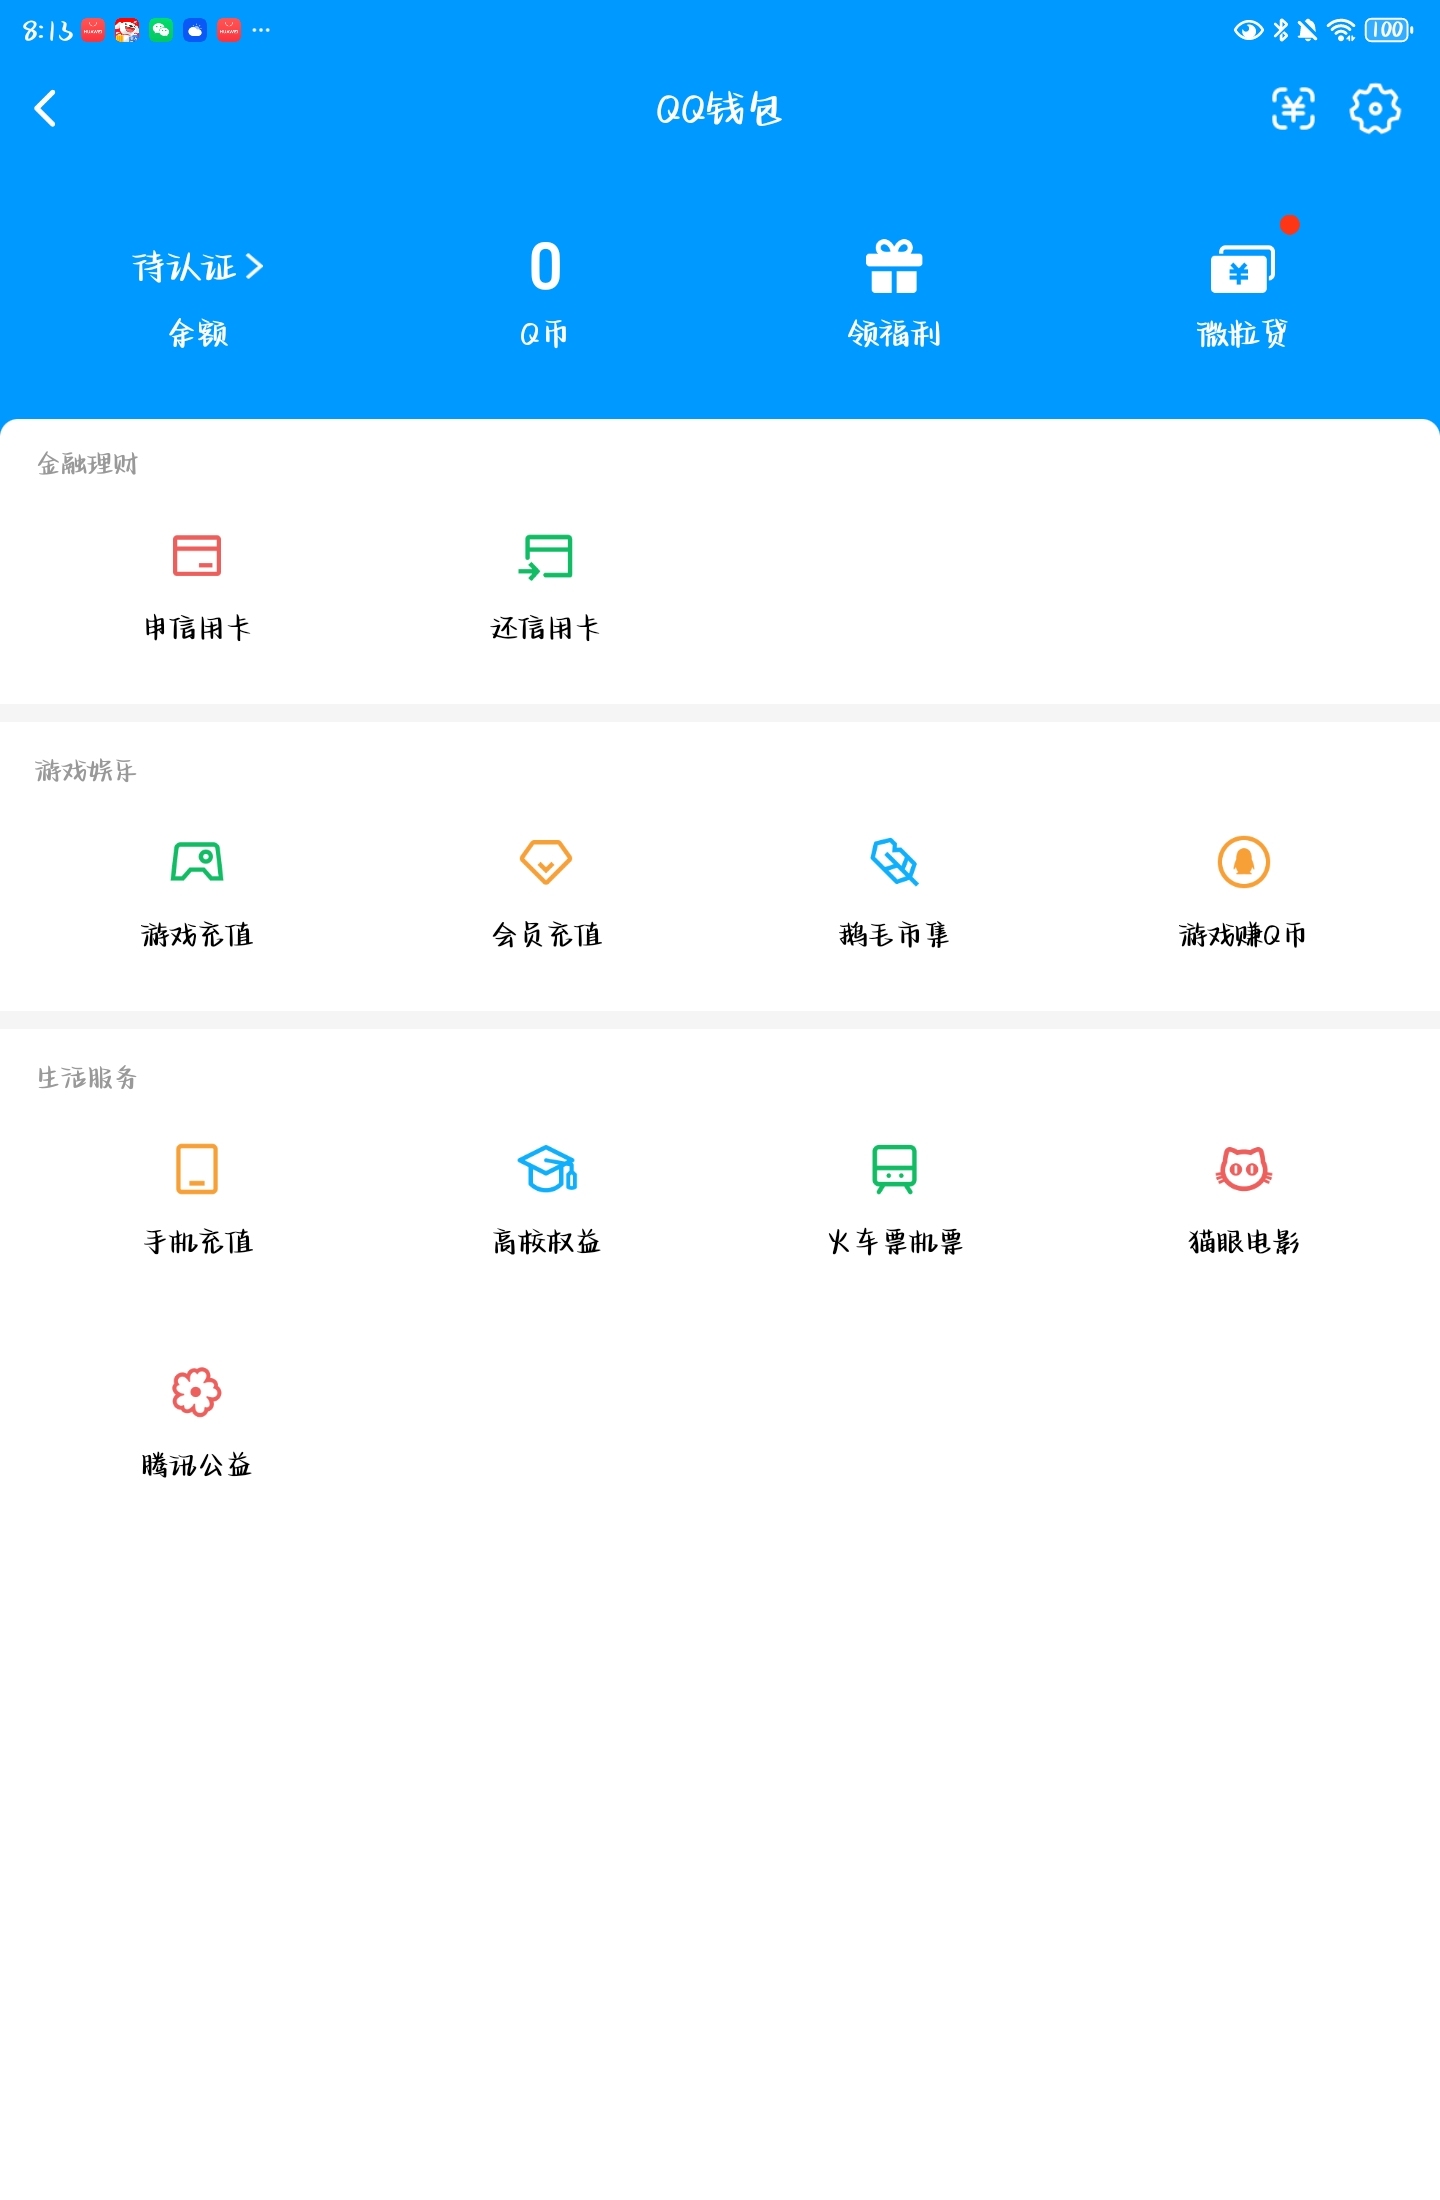The height and width of the screenshot is (2200, 1440).
Task: Open the 余额 balance label
Action: pos(198,333)
